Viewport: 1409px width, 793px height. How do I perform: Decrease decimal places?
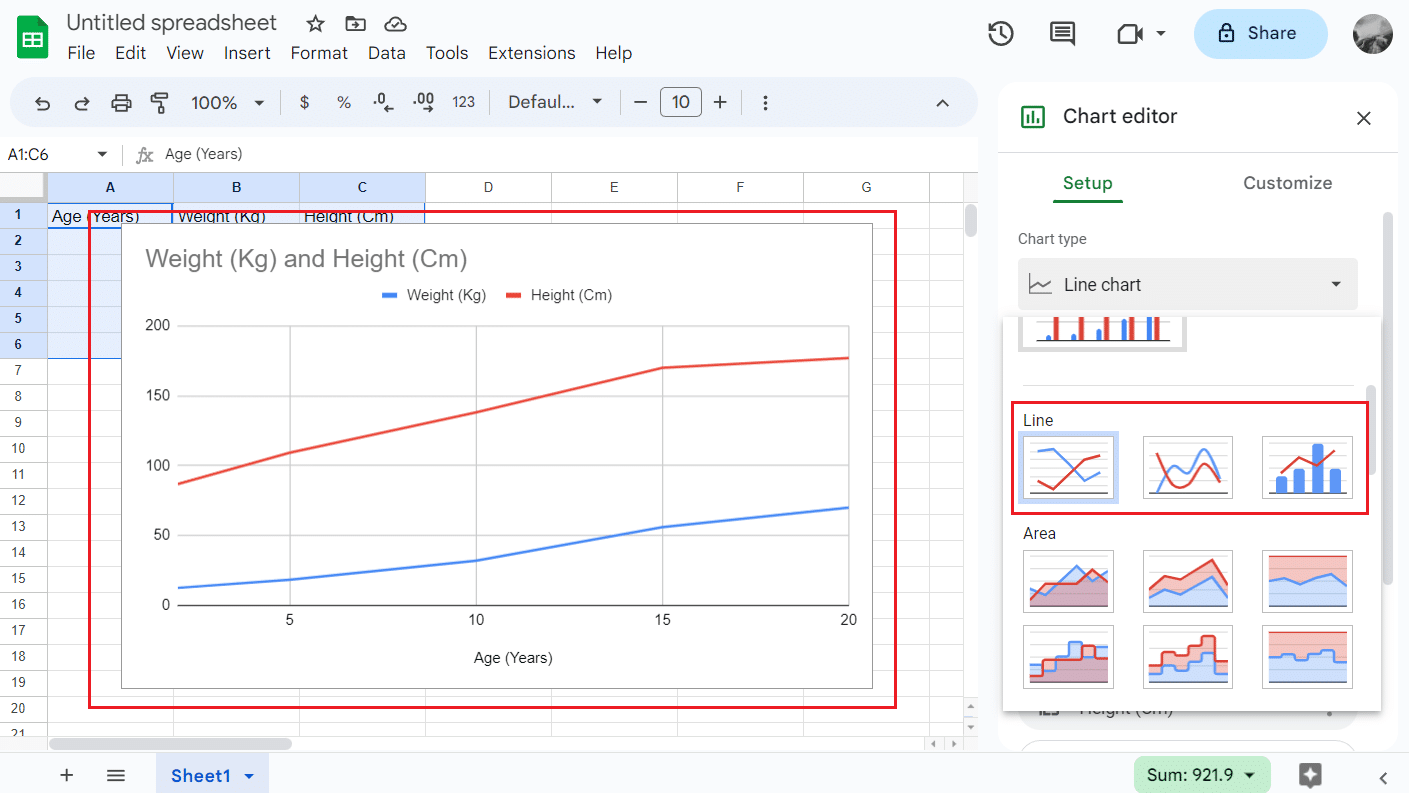383,102
